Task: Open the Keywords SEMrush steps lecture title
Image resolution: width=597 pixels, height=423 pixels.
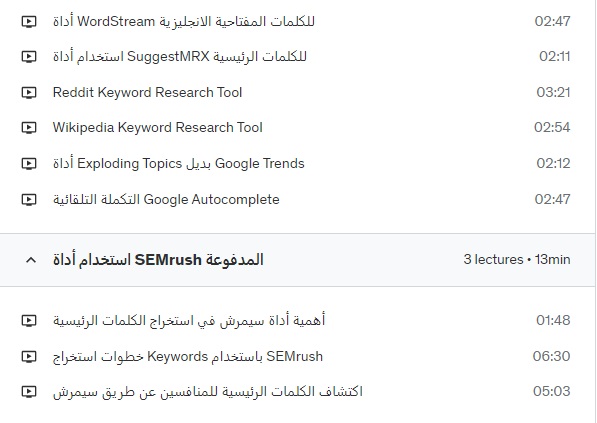Action: tap(188, 357)
